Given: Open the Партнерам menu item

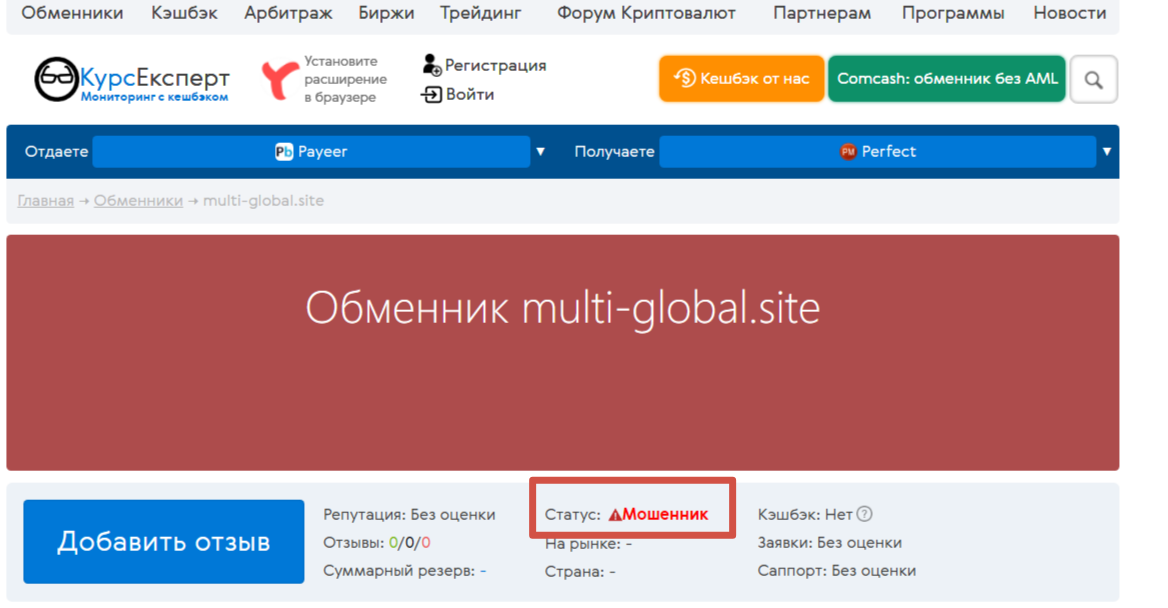Looking at the screenshot, I should coord(822,13).
